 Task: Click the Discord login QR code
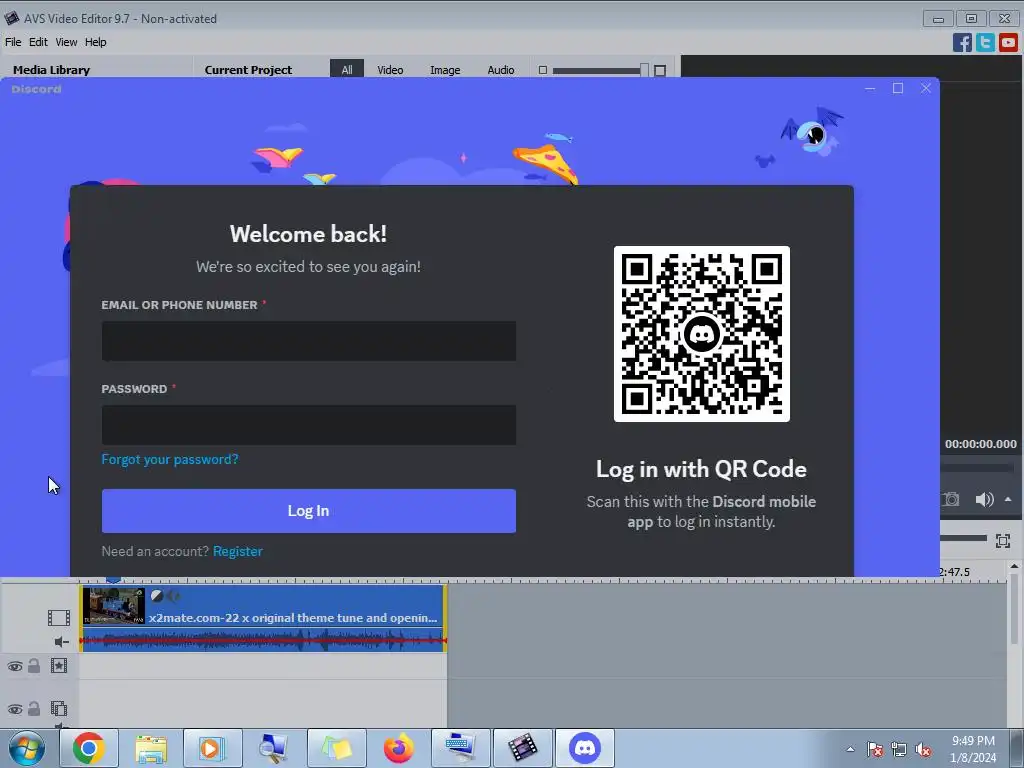point(701,334)
